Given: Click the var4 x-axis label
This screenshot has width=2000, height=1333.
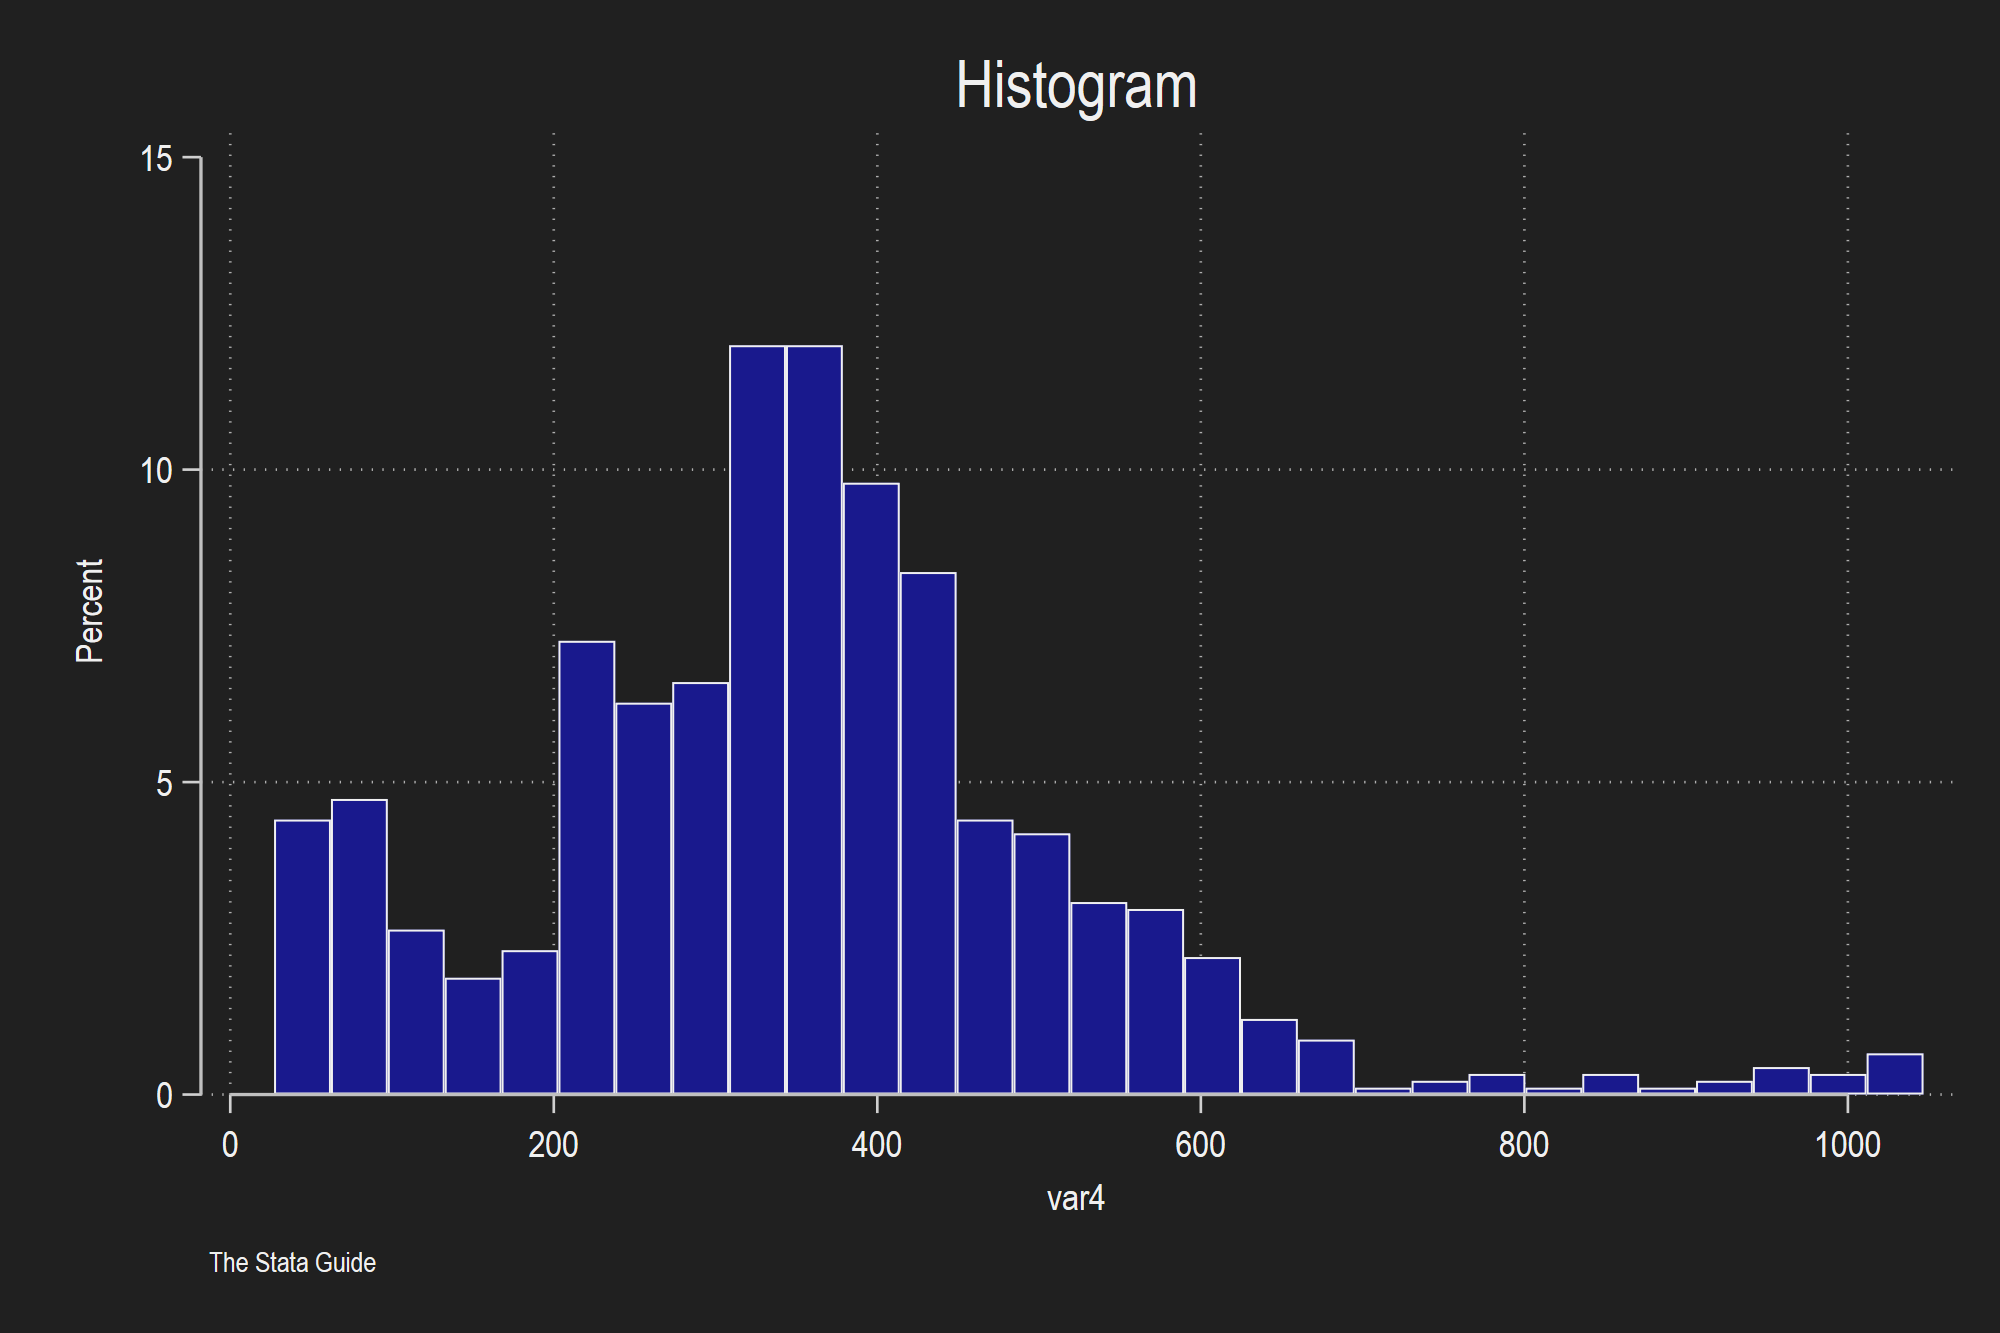Looking at the screenshot, I should click(x=1075, y=1198).
